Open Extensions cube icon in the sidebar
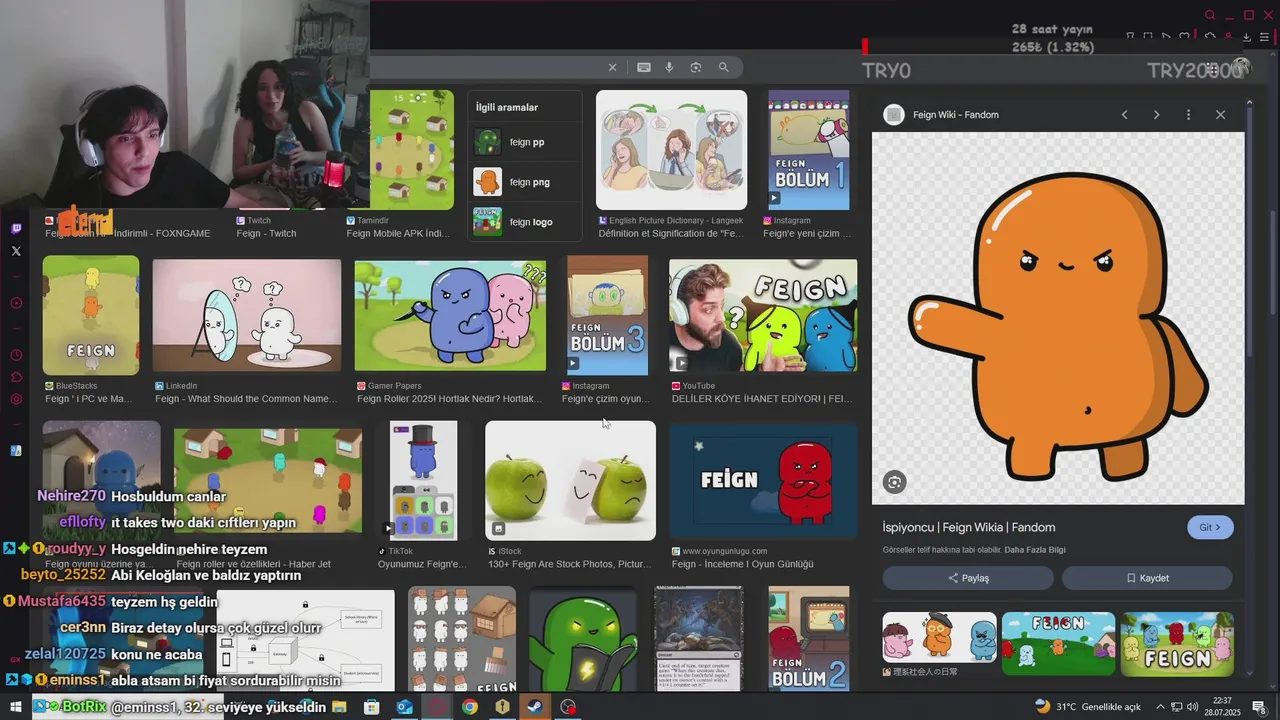This screenshot has width=1280, height=720. 16,377
